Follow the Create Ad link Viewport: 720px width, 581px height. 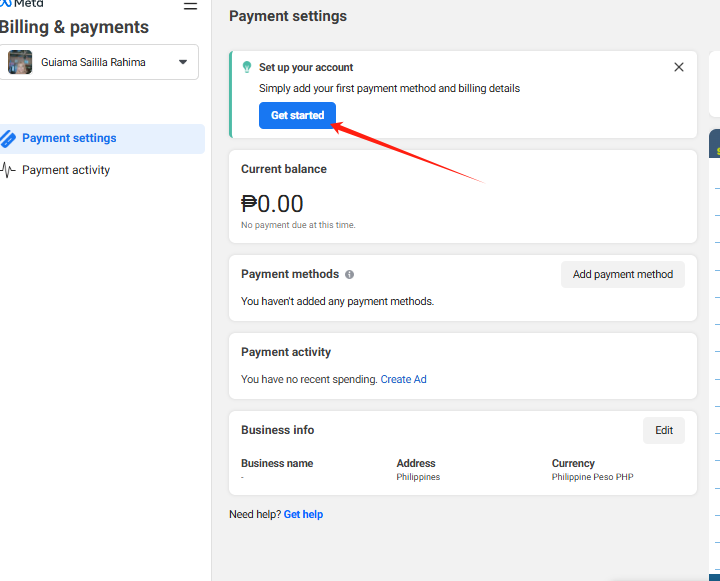click(x=403, y=379)
